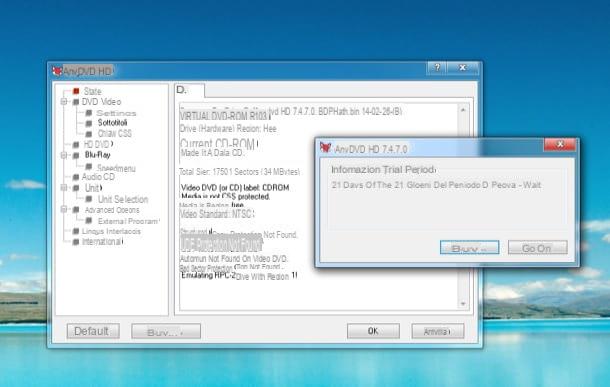Select HD DVD in the tree
610x387 pixels.
click(98, 144)
